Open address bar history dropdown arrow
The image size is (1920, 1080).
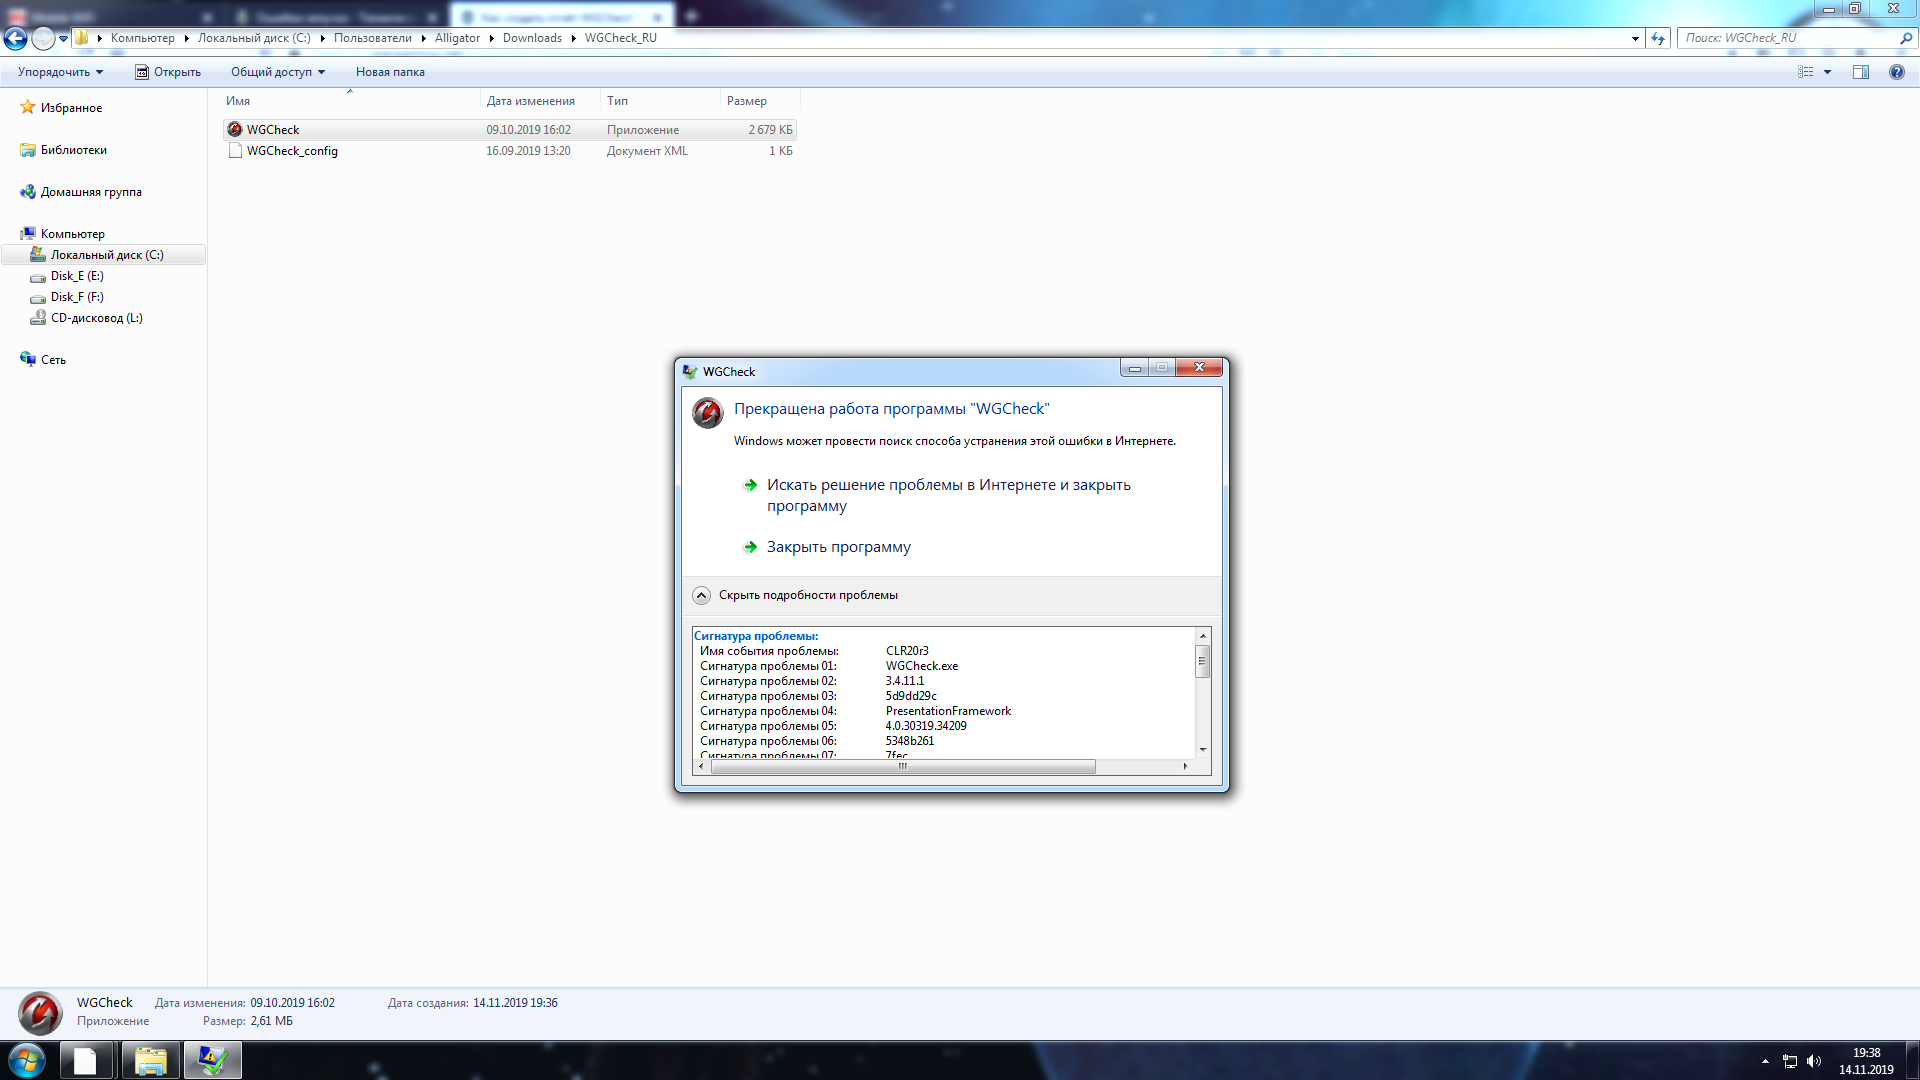click(x=1635, y=38)
